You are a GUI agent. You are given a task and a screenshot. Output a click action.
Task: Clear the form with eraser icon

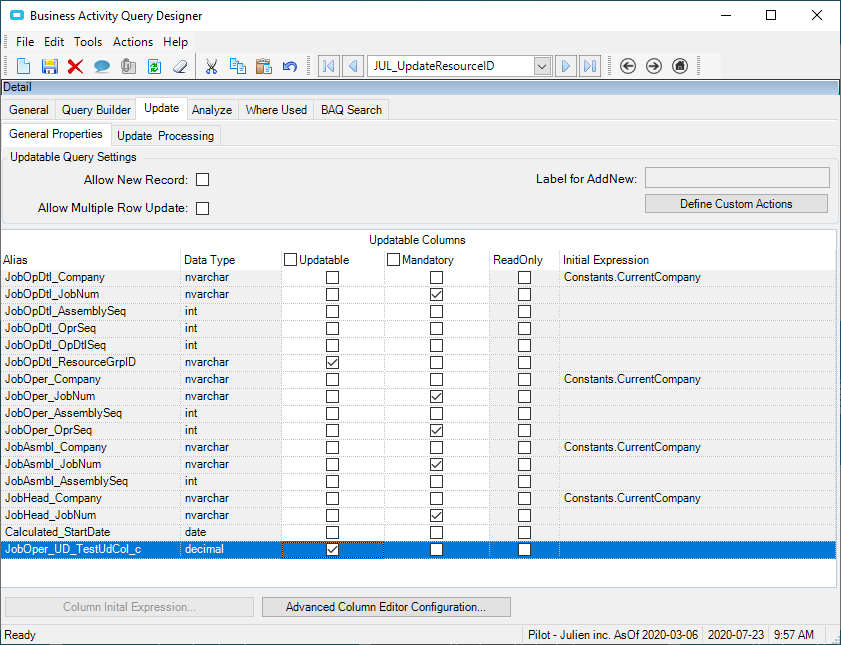click(x=180, y=66)
